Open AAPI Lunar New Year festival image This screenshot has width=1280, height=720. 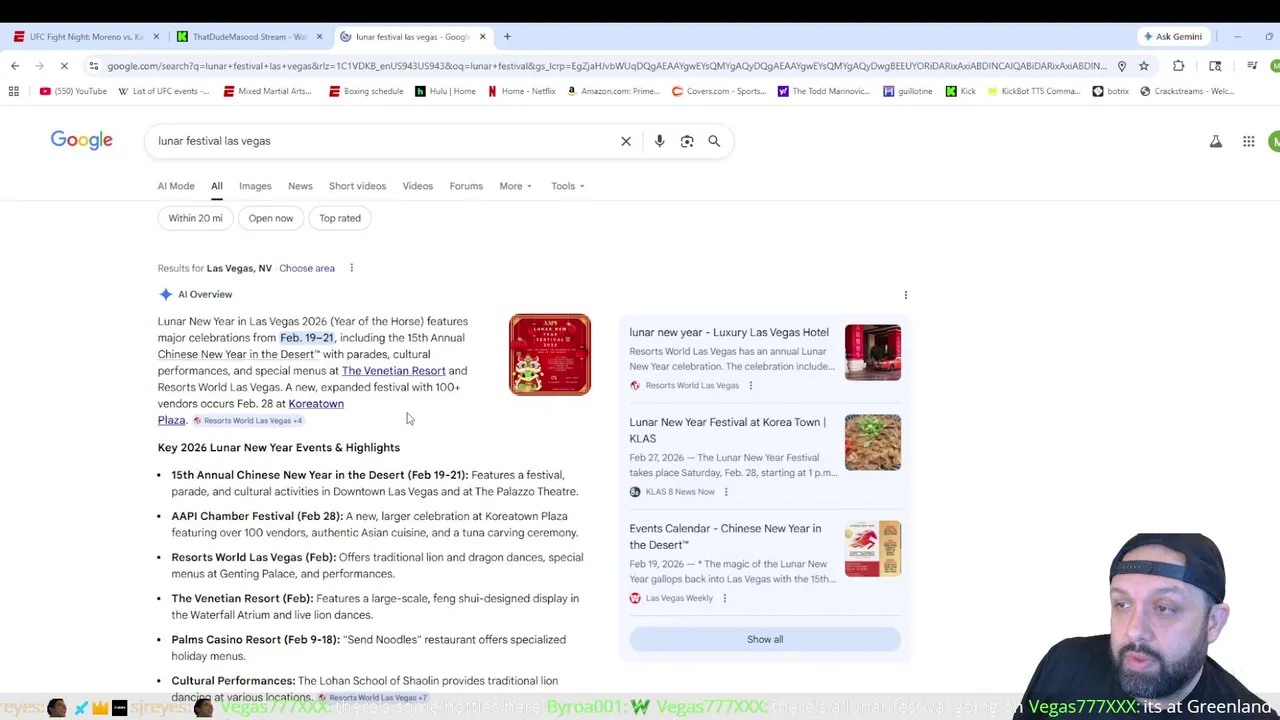[550, 355]
